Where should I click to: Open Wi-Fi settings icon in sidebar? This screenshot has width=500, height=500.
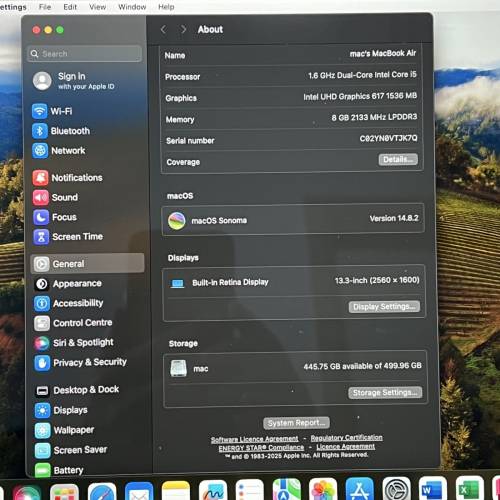(39, 111)
